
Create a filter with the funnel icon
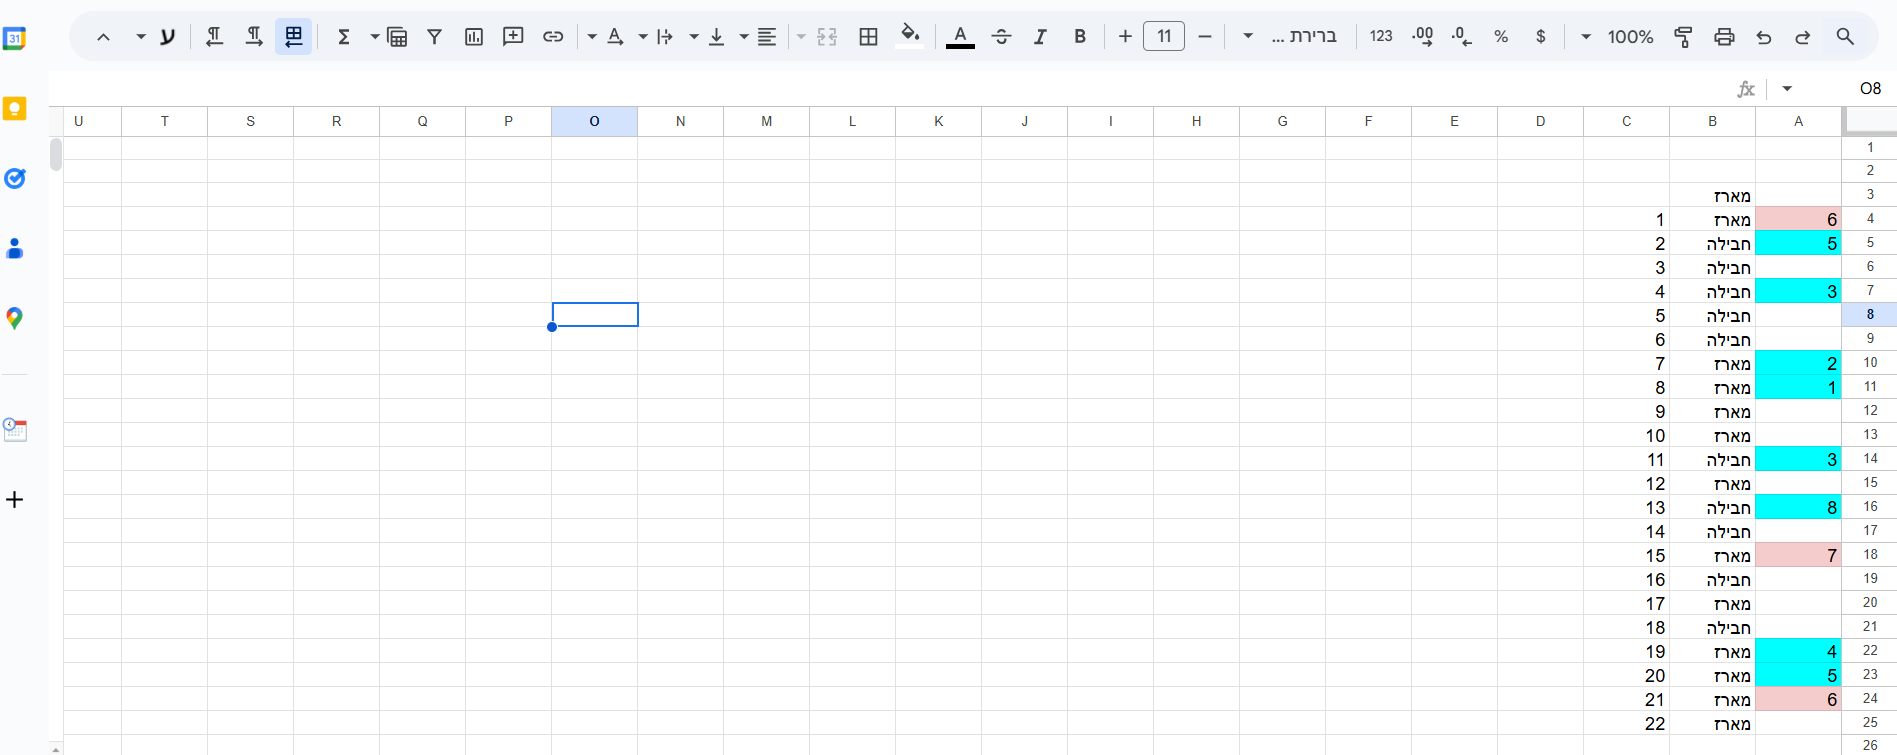(x=434, y=37)
